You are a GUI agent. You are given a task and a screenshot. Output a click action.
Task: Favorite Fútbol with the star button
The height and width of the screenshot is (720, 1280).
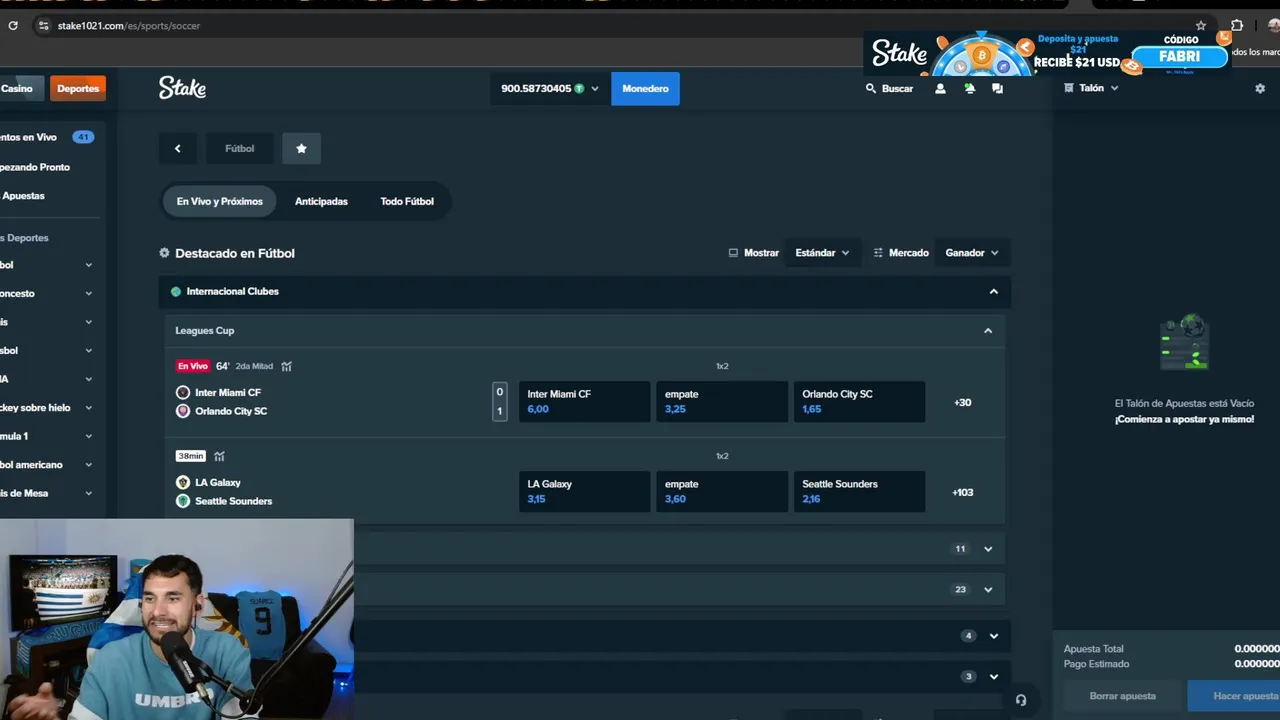click(x=301, y=148)
